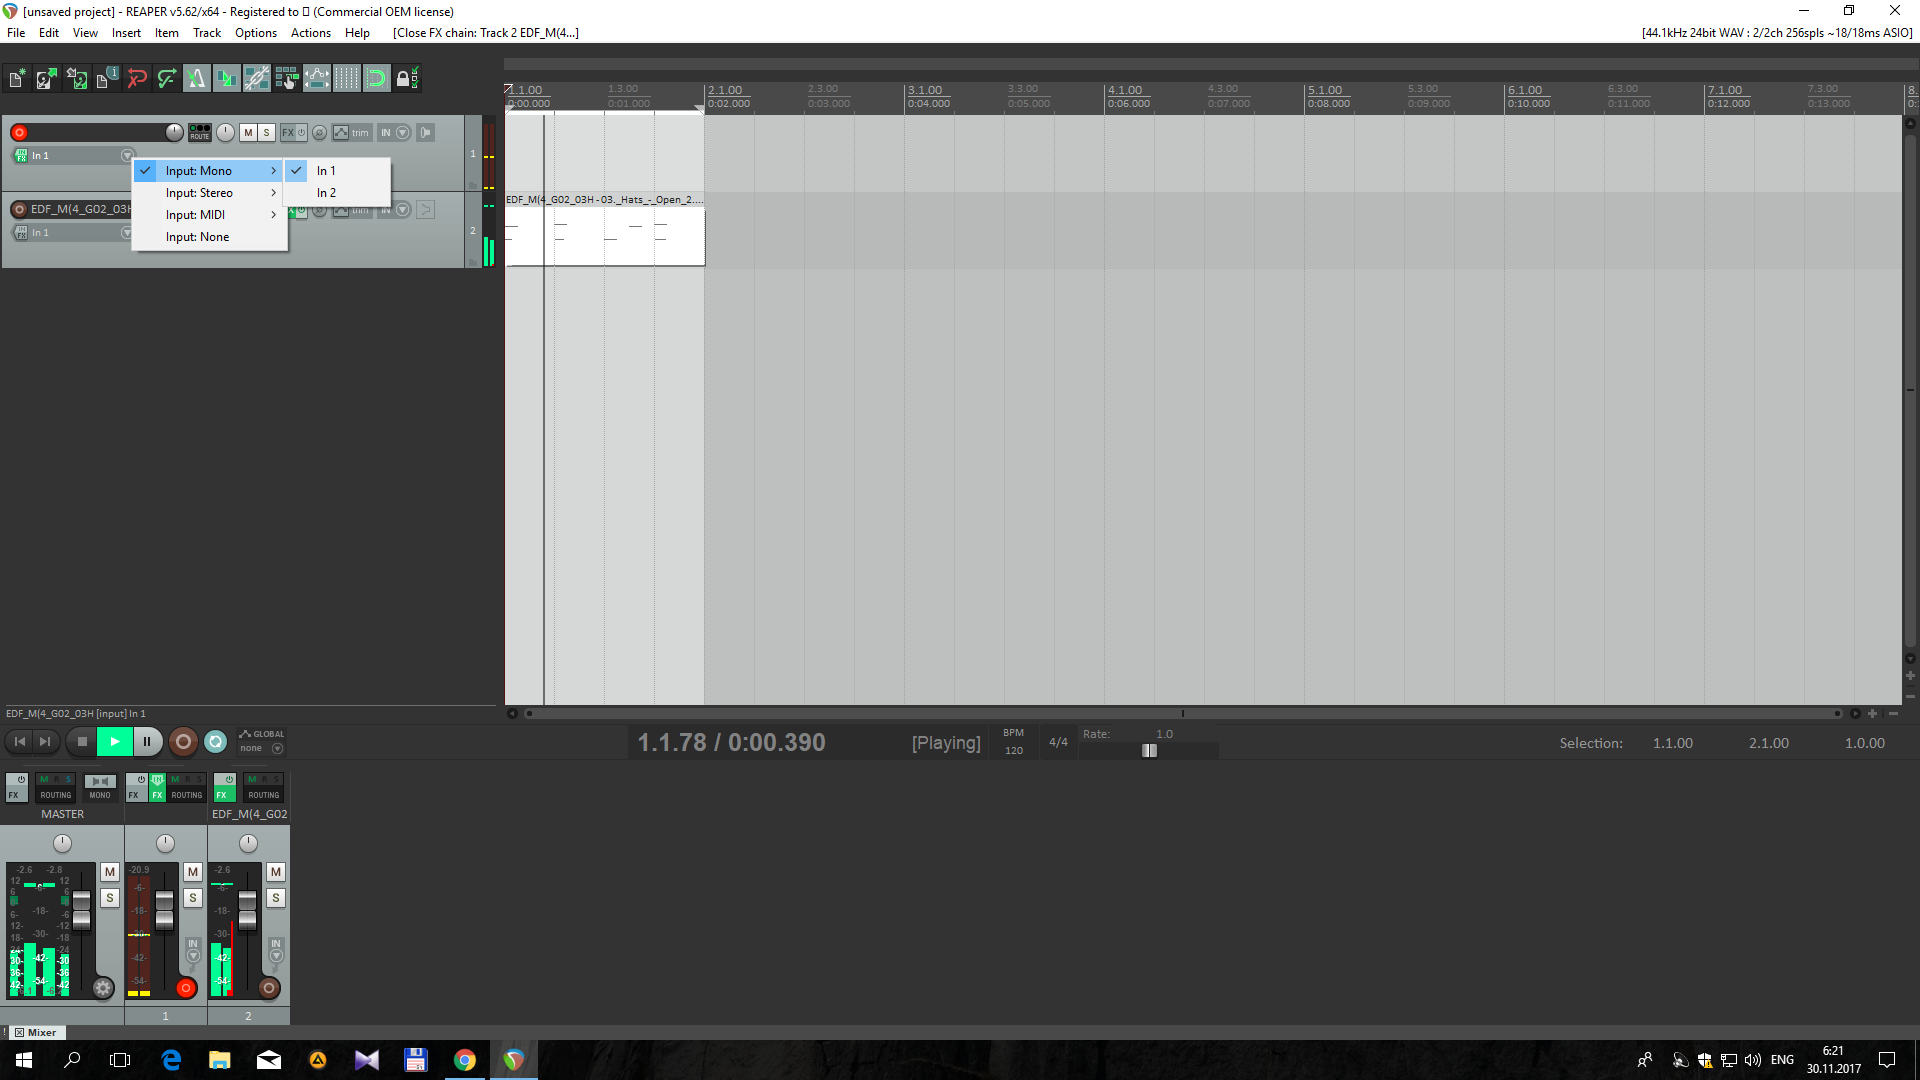Toggle the snap magnet toolbar icon
Screen dimensions: 1920x1080
(x=376, y=78)
